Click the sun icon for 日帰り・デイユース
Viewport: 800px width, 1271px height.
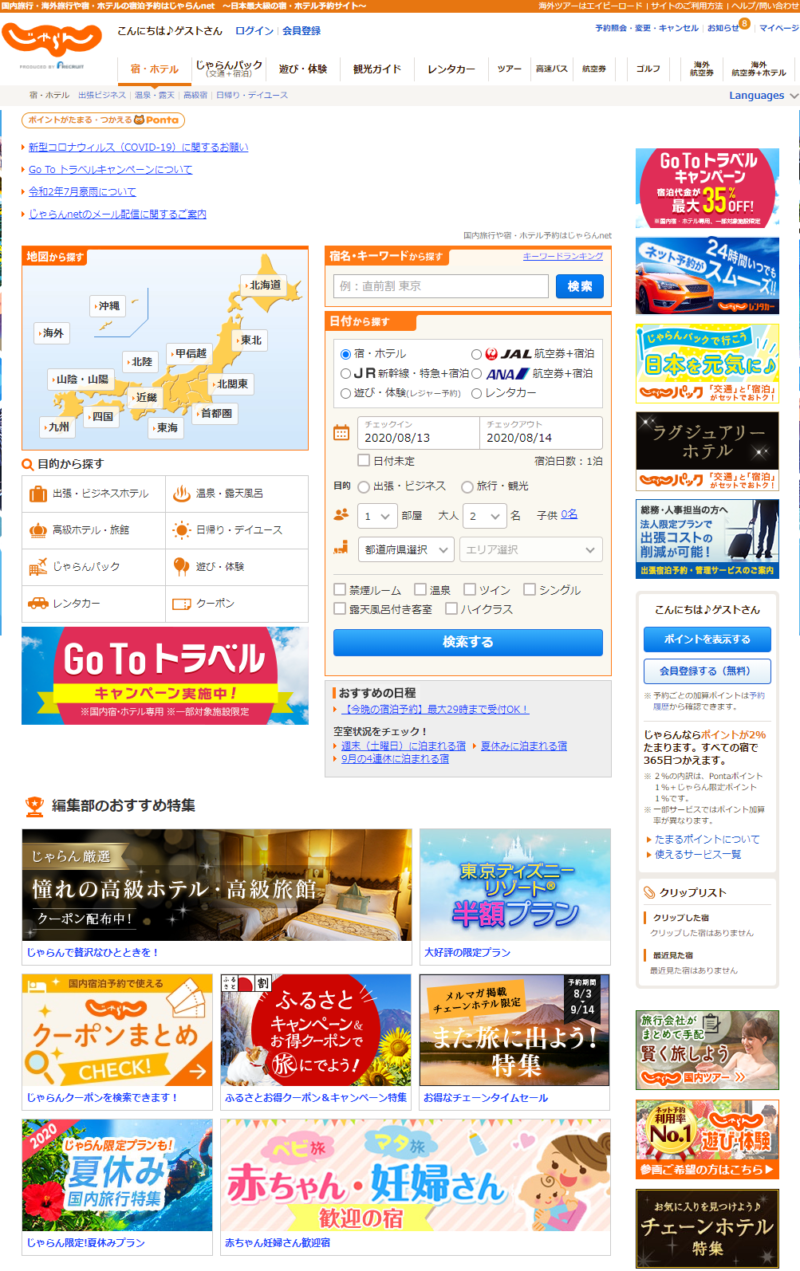[x=182, y=530]
